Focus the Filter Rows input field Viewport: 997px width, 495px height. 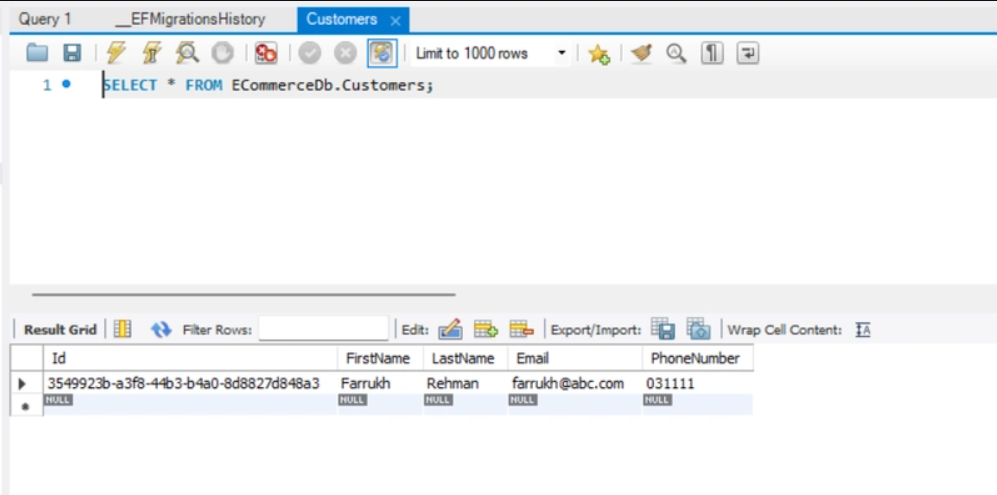pos(324,330)
